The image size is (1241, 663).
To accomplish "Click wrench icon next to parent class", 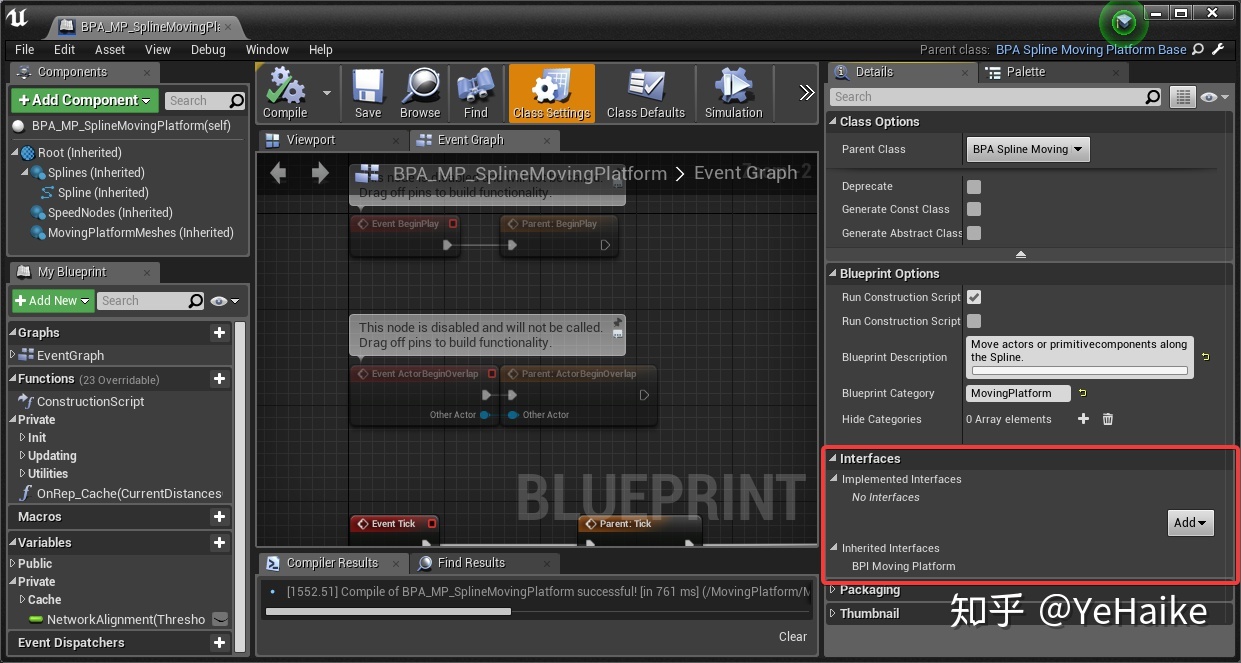I will (x=1217, y=49).
